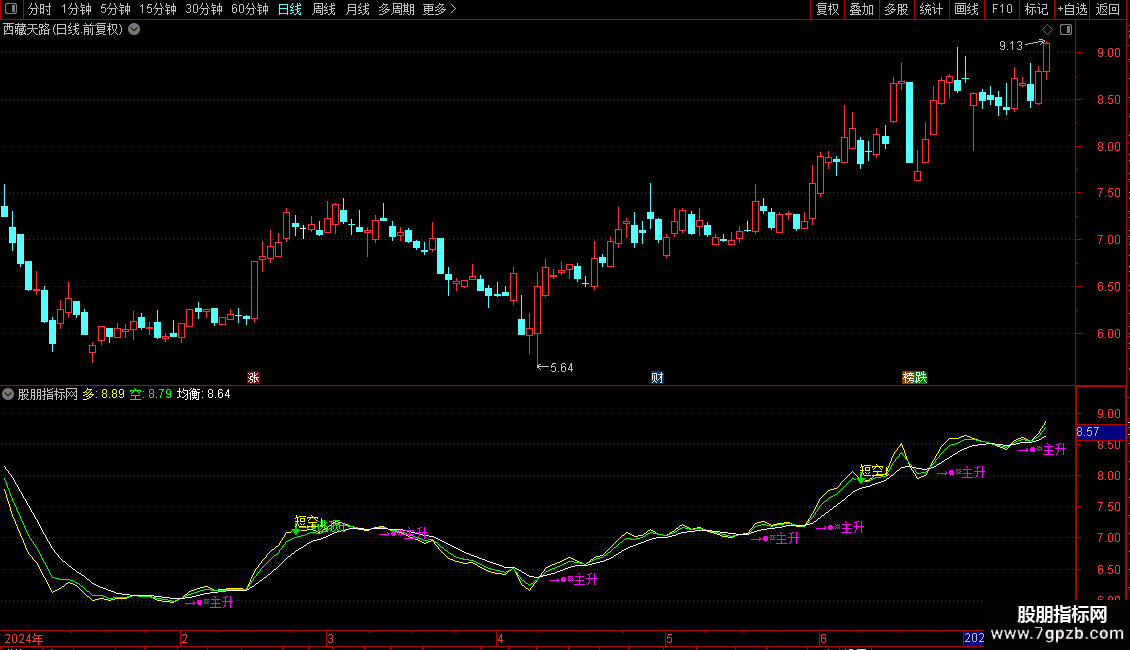Click the 9.13 high price label
This screenshot has height=650, width=1130.
[x=1010, y=46]
